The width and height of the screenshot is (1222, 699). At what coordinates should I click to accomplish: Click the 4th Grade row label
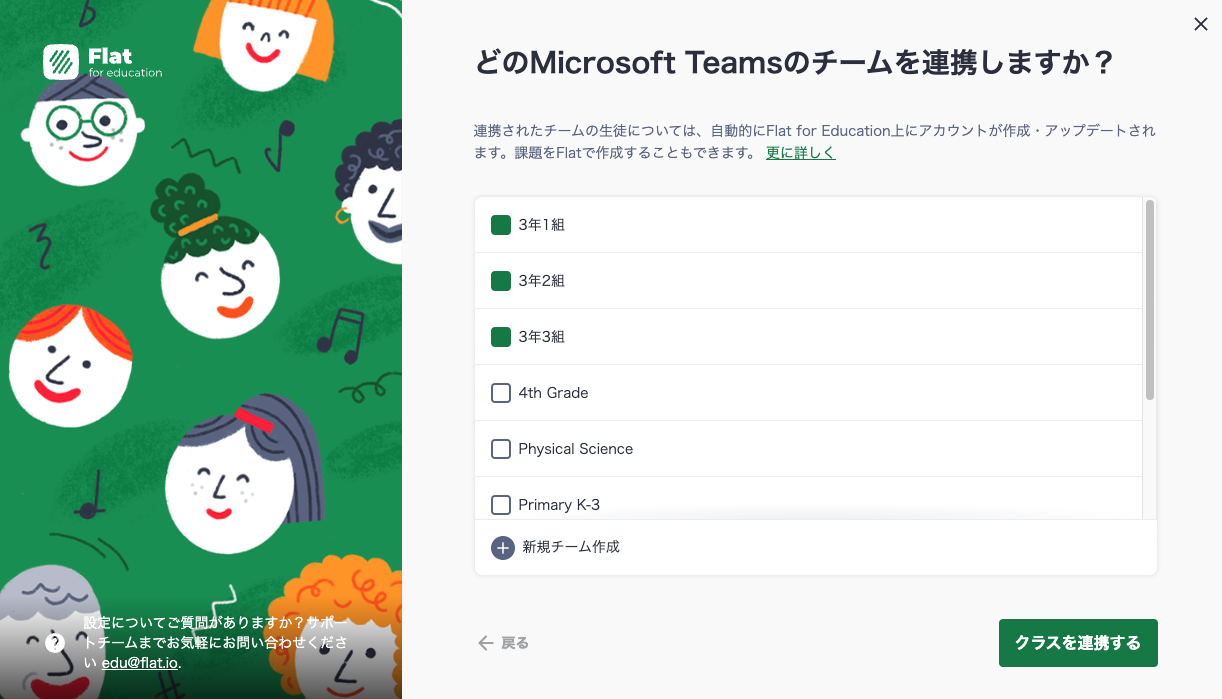pyautogui.click(x=551, y=393)
